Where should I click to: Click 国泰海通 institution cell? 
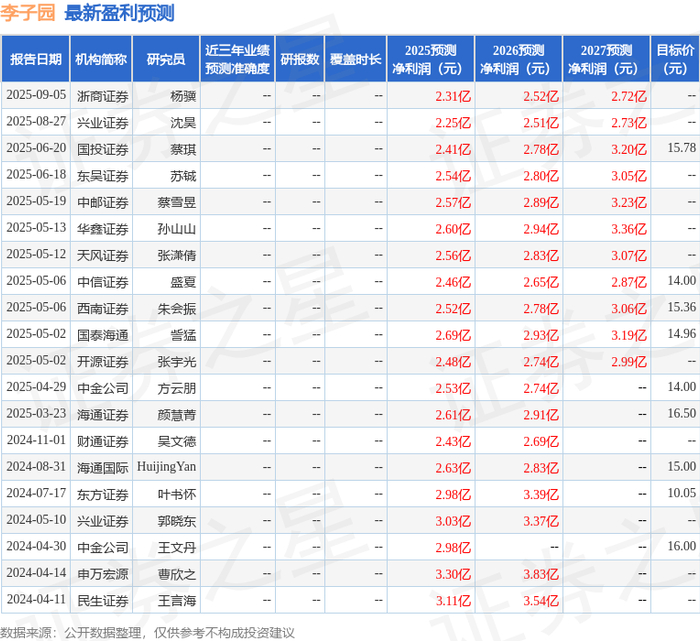tap(103, 335)
